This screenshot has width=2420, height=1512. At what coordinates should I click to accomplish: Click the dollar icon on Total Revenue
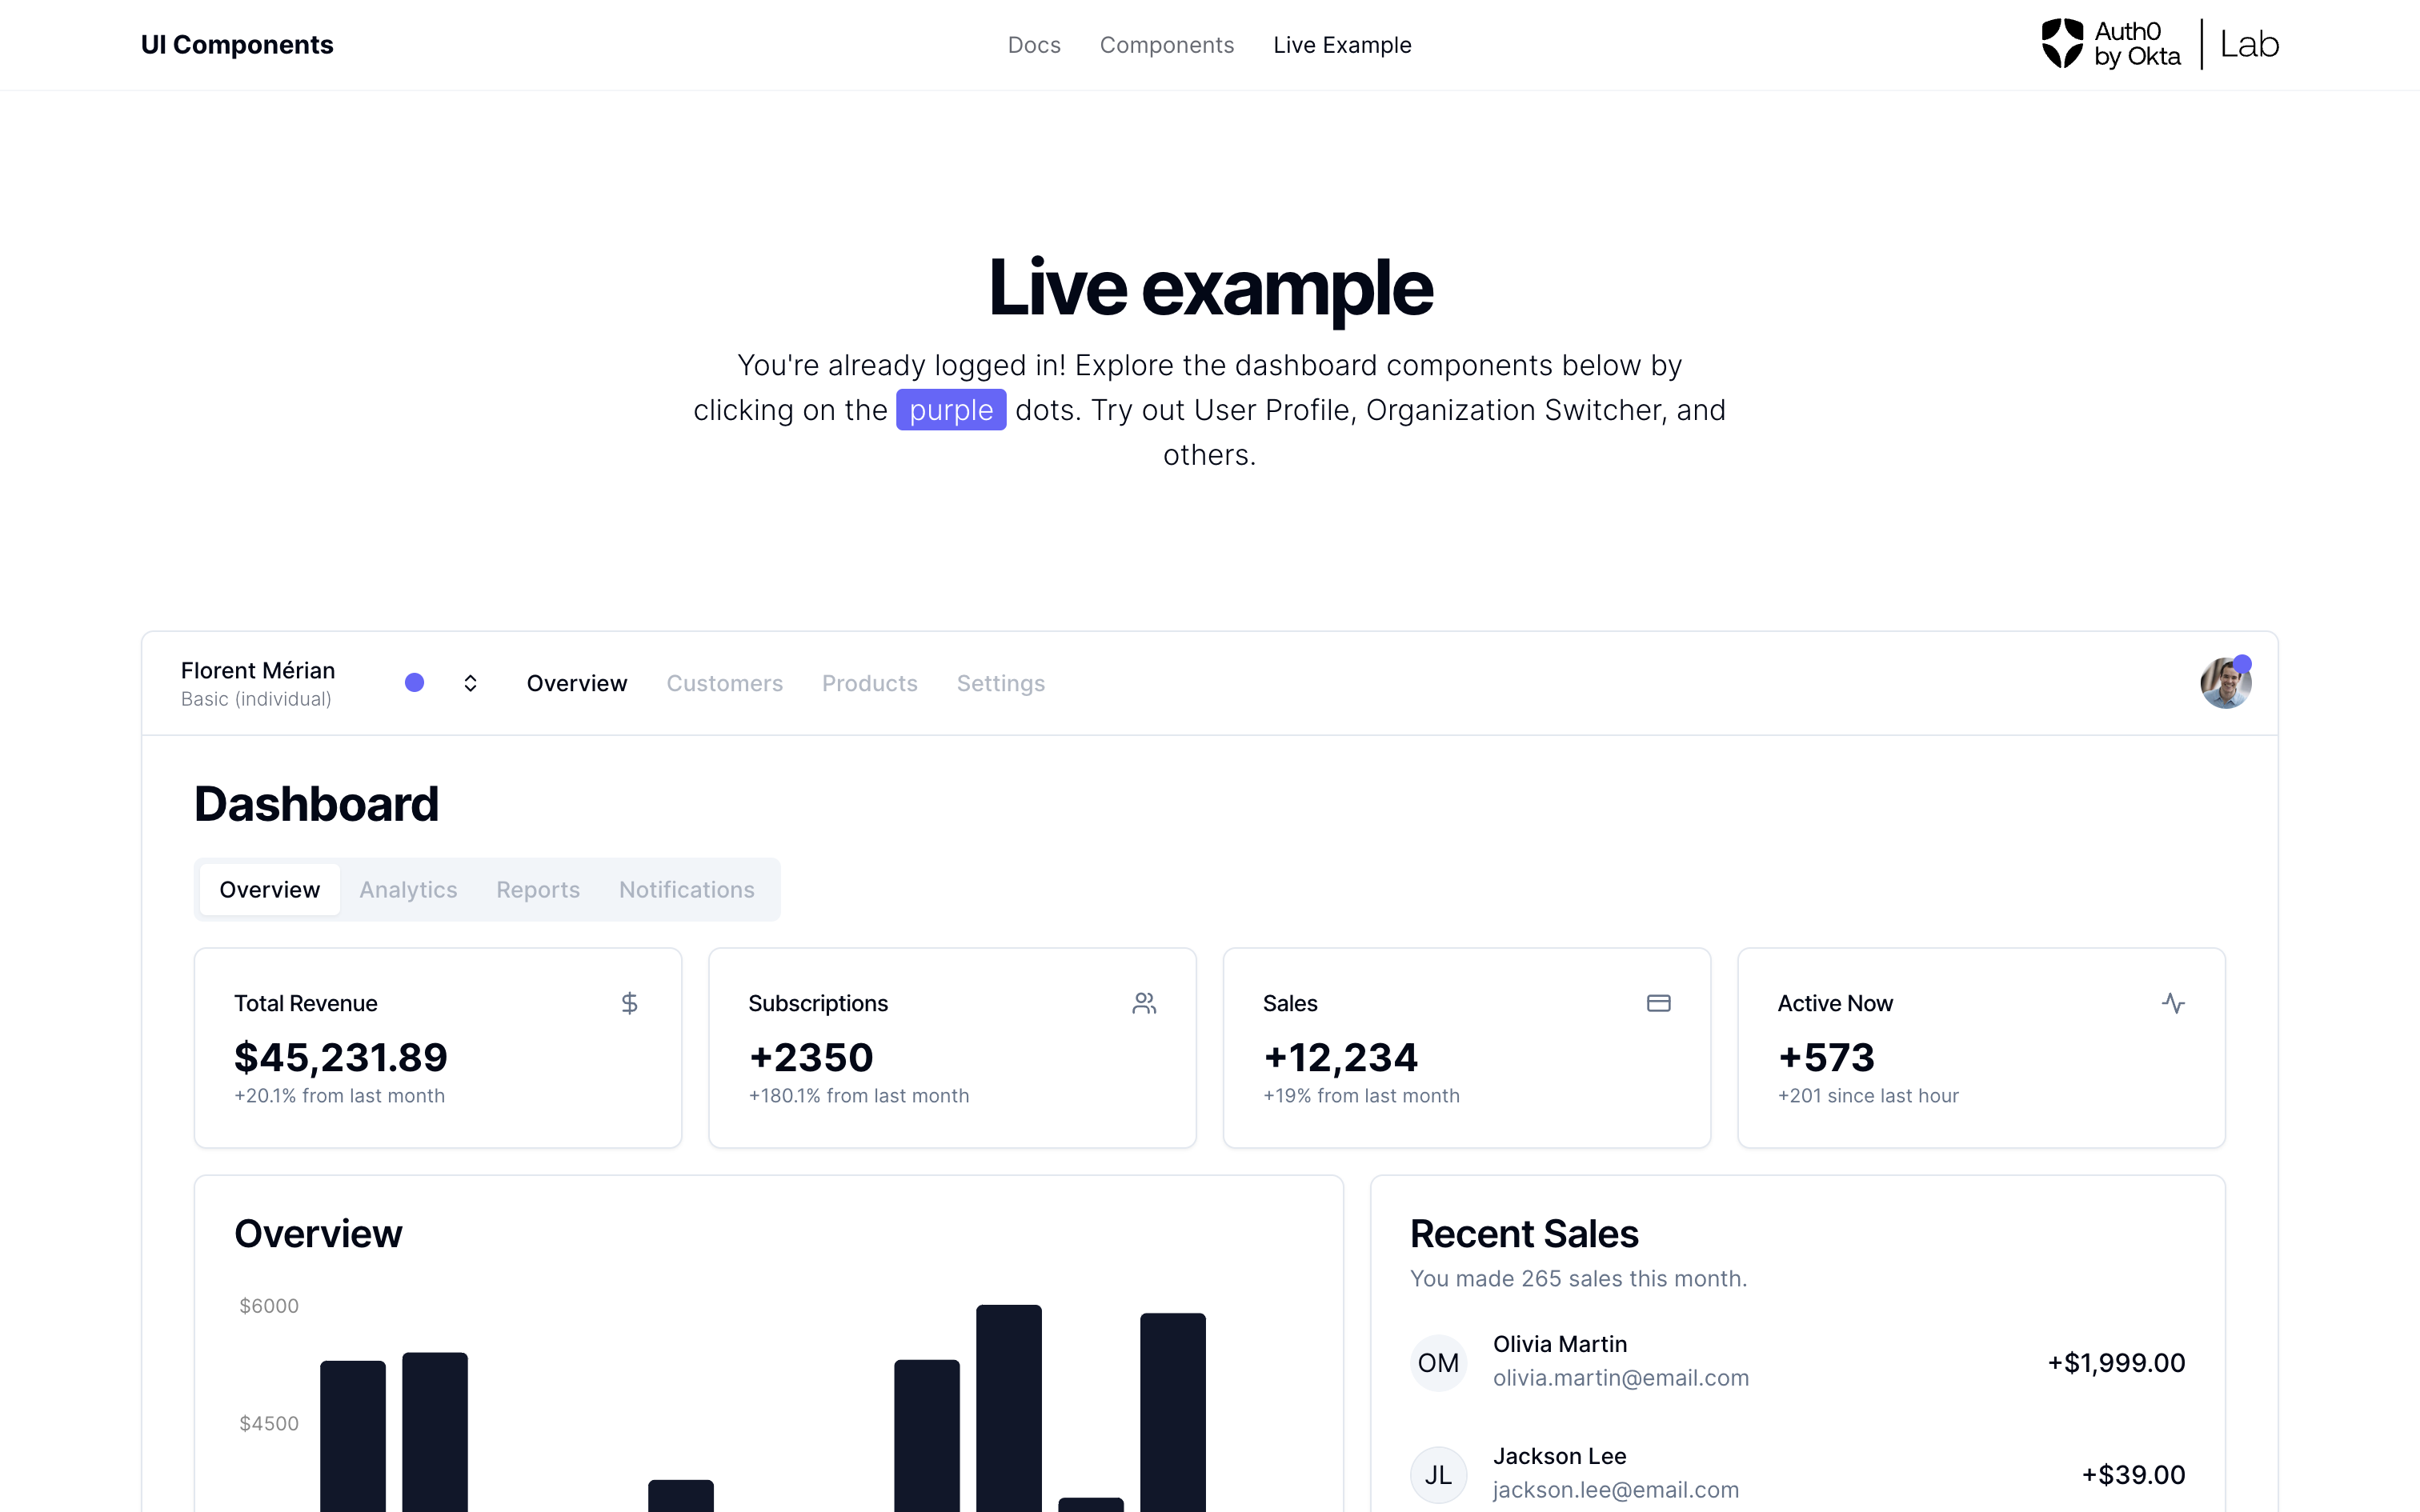tap(629, 1003)
